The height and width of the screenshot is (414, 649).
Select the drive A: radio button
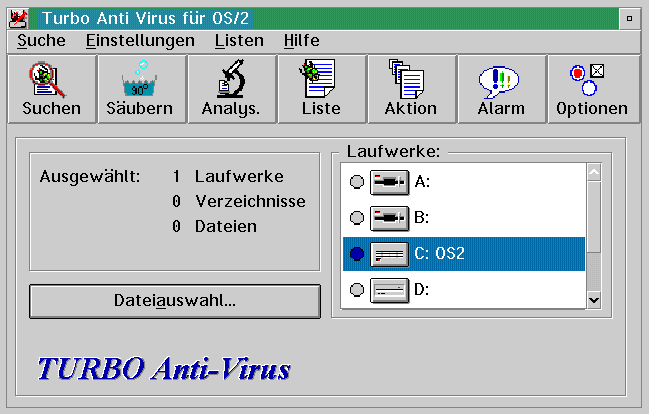coord(357,182)
